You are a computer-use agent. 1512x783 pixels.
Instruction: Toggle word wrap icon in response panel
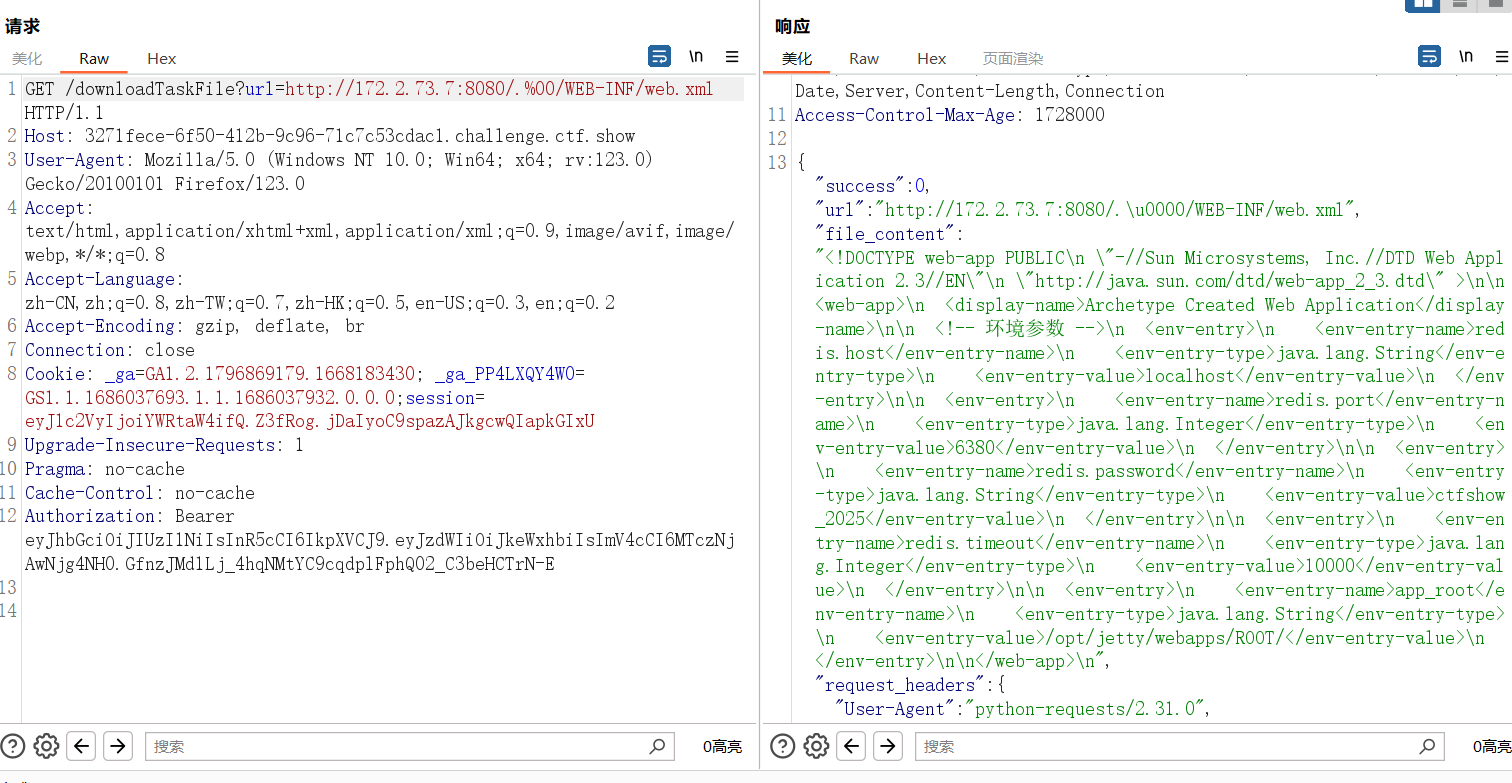point(1430,56)
